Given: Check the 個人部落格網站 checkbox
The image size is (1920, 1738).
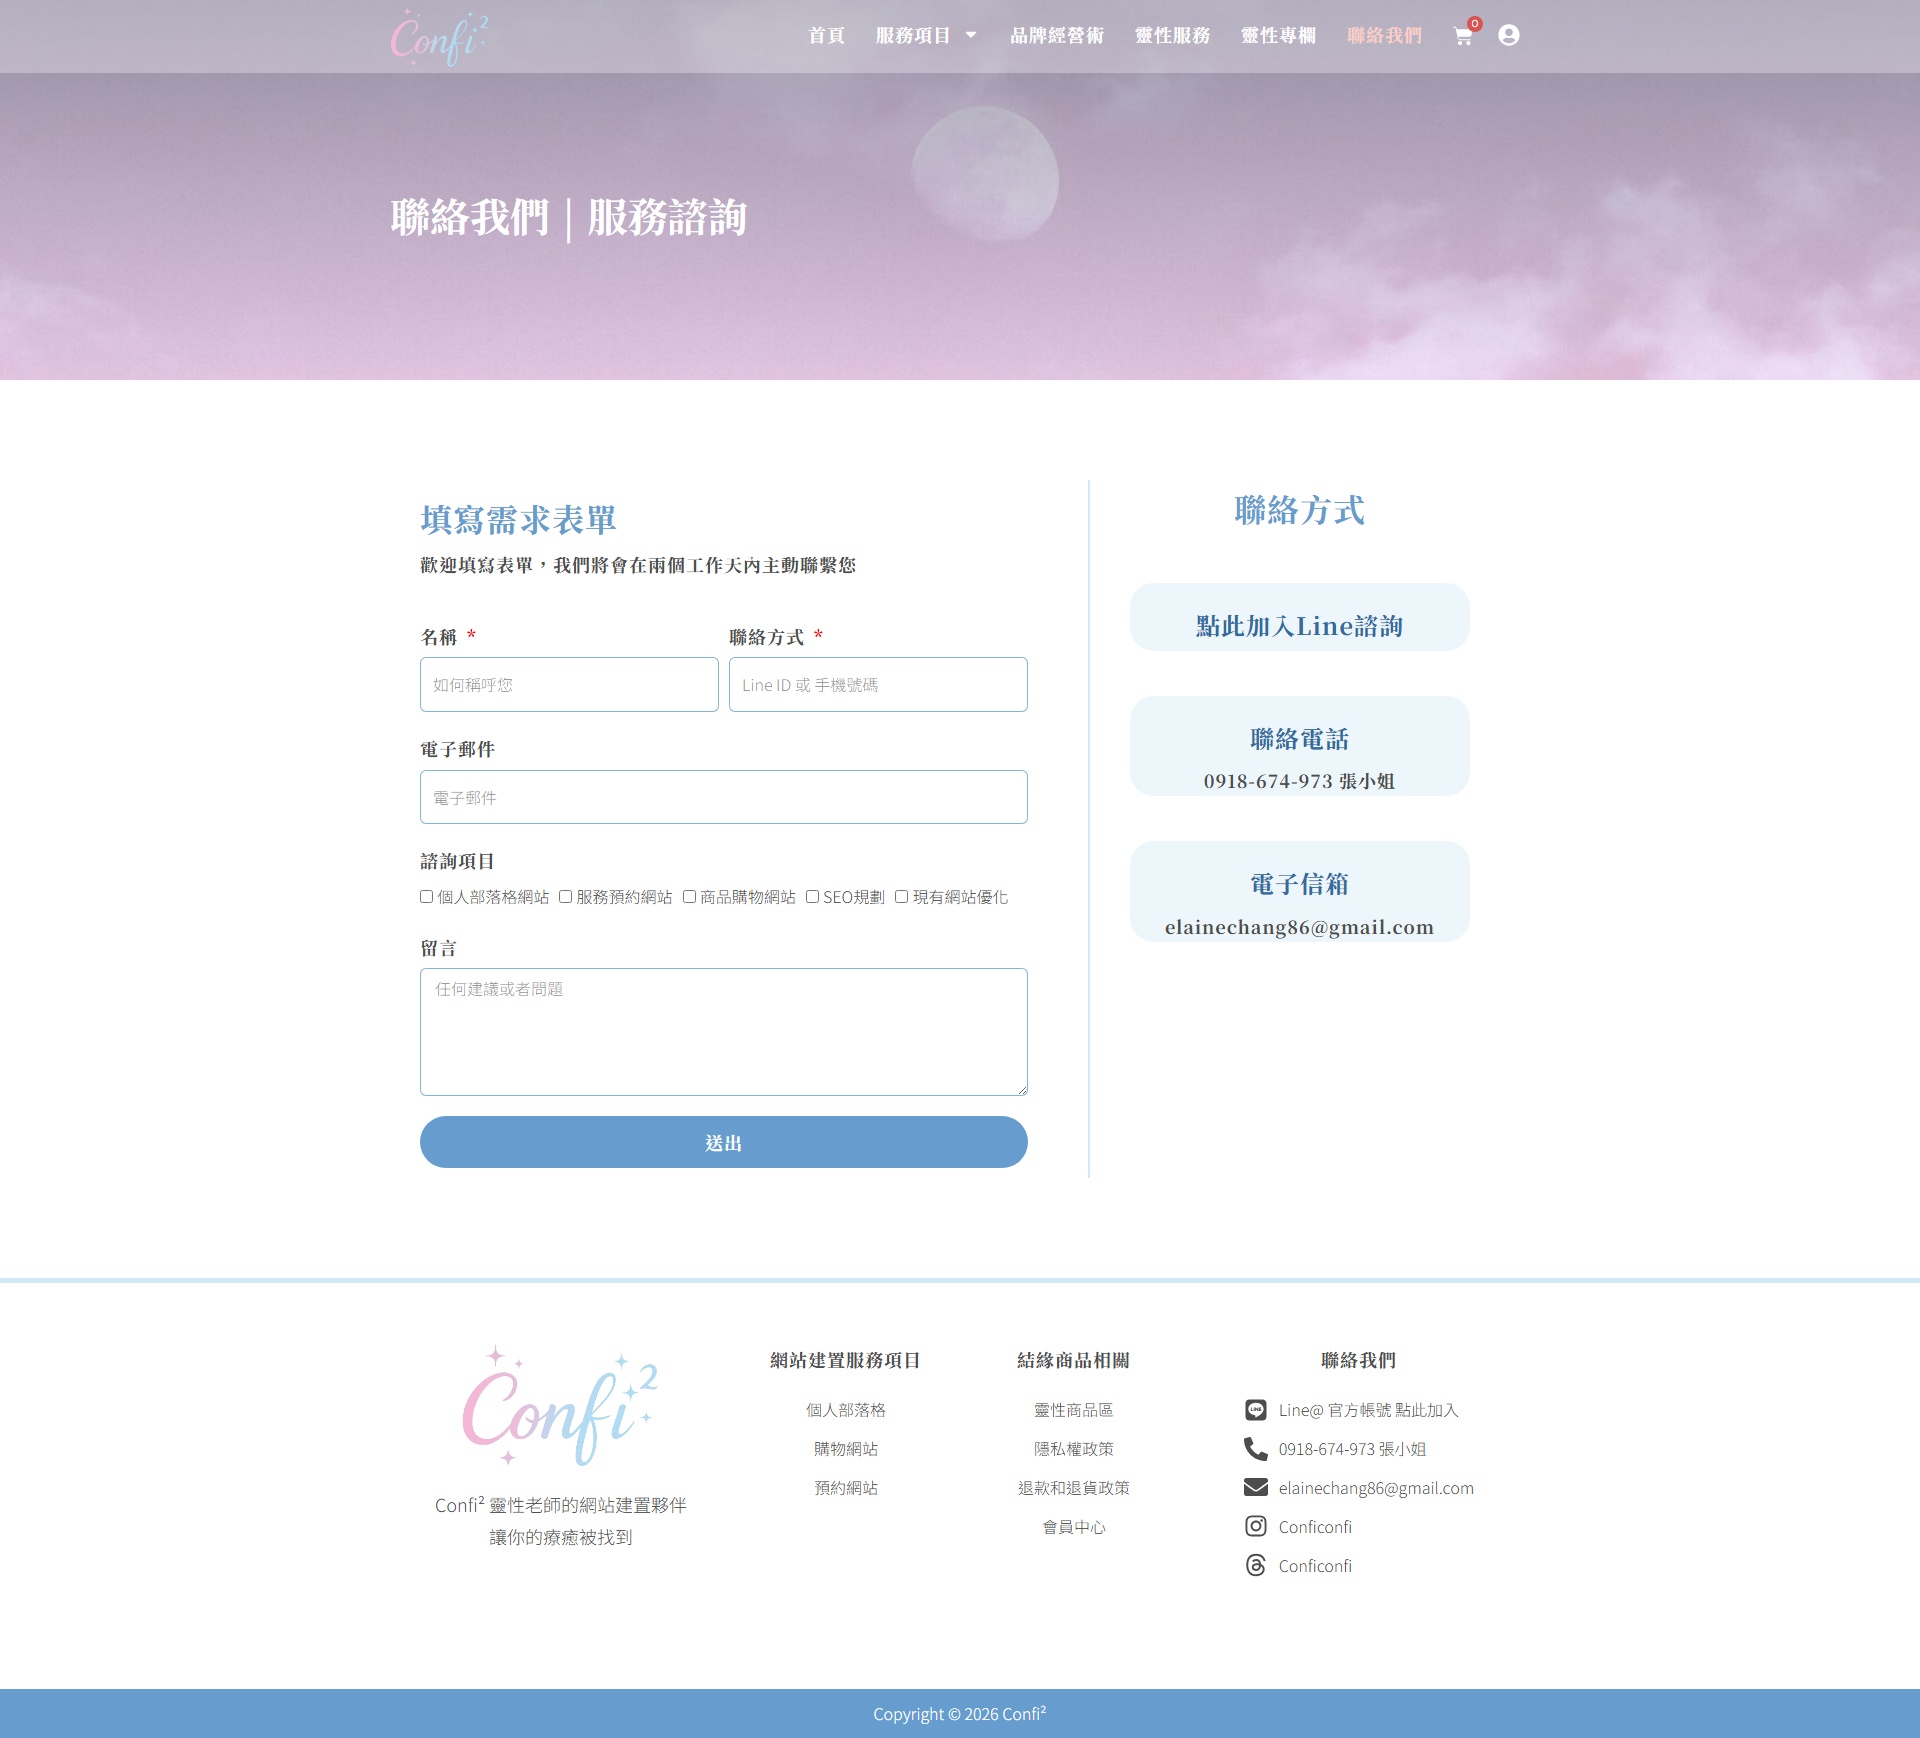Looking at the screenshot, I should tap(427, 897).
